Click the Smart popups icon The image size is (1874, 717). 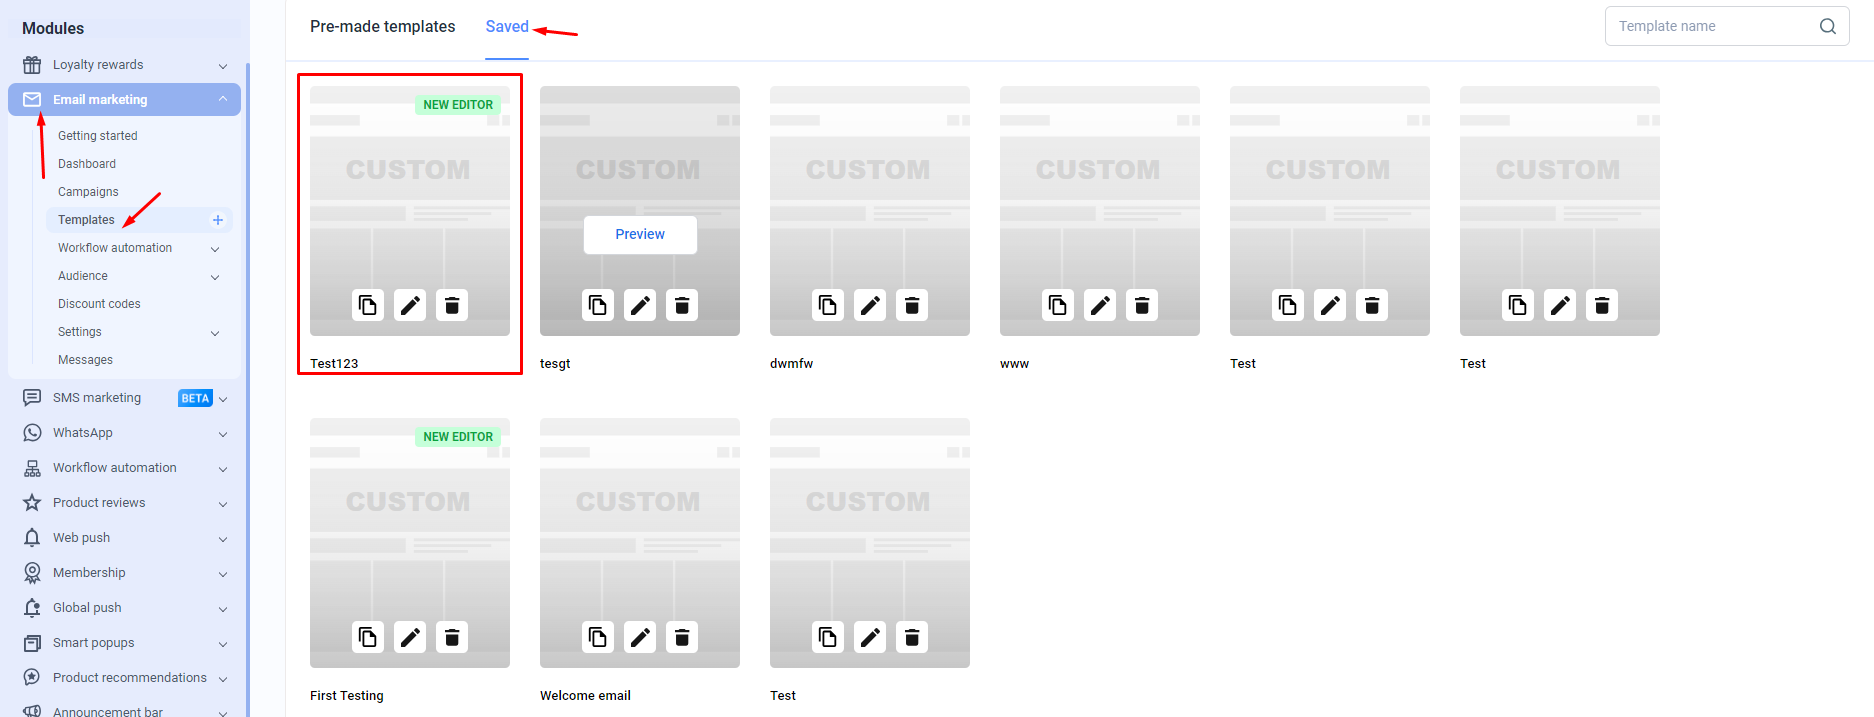(32, 643)
